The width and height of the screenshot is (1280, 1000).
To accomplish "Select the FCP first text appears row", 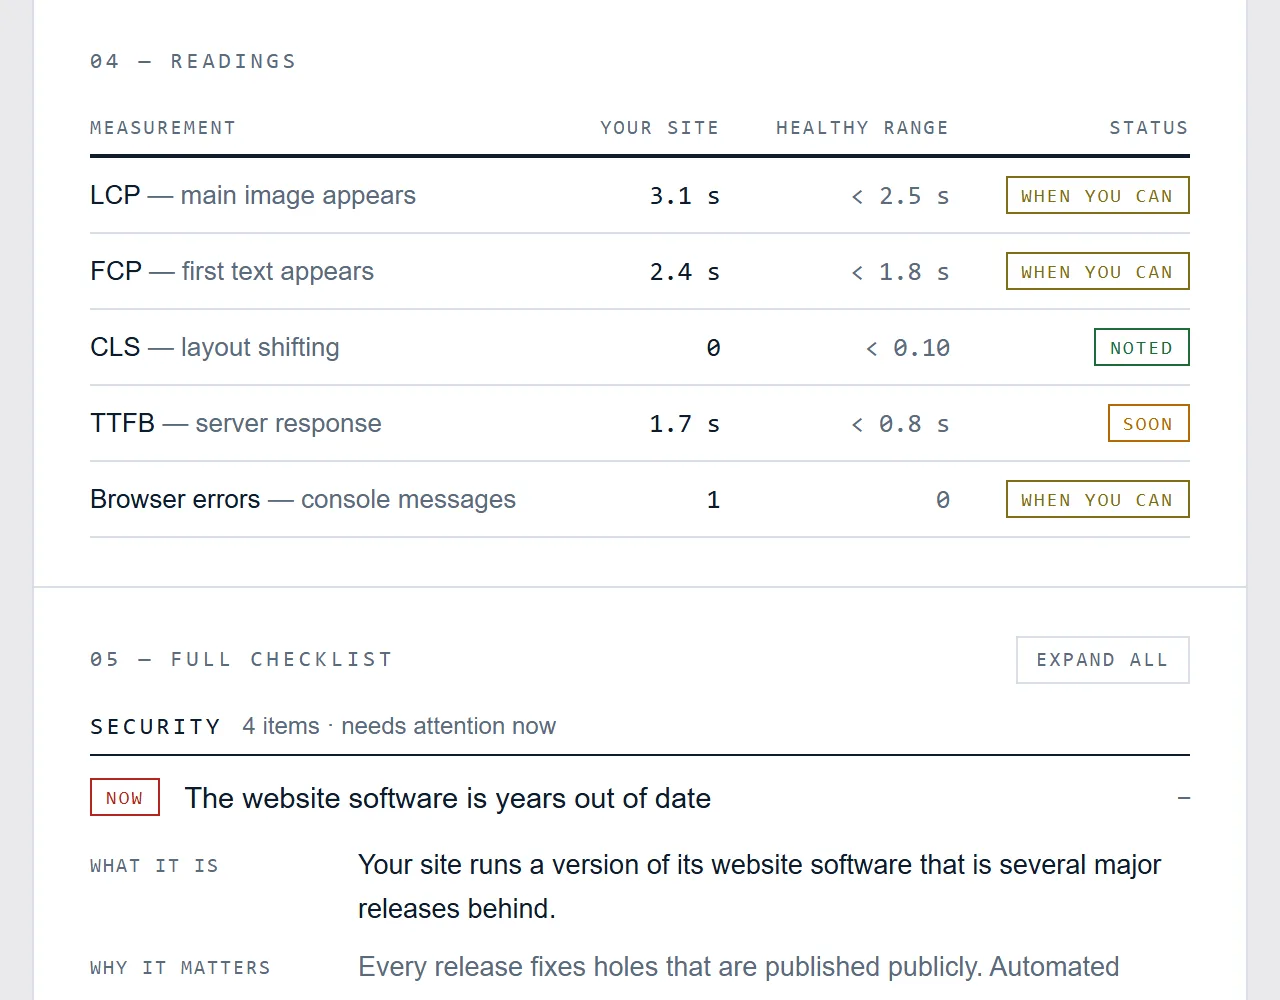I will 640,272.
